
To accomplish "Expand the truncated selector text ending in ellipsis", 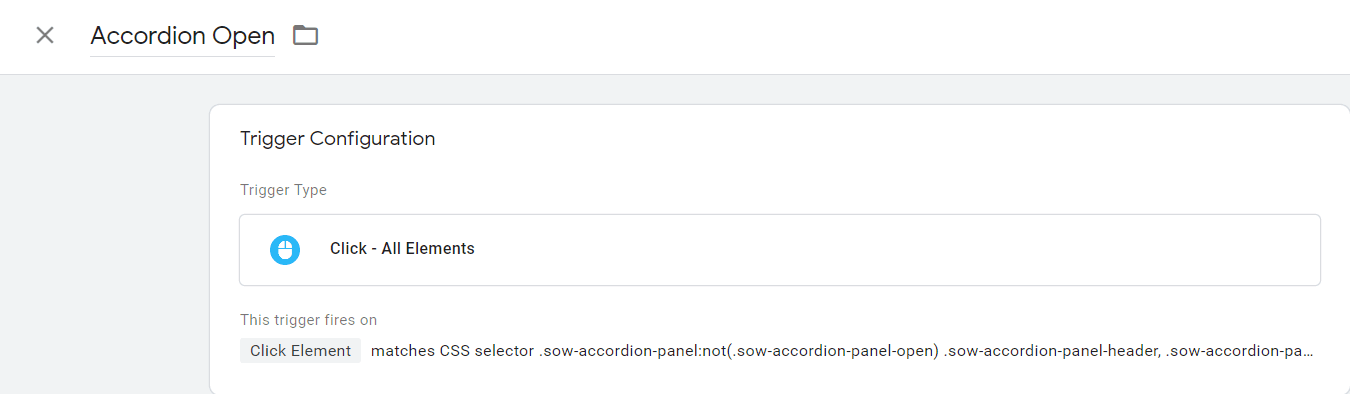I will click(1240, 351).
